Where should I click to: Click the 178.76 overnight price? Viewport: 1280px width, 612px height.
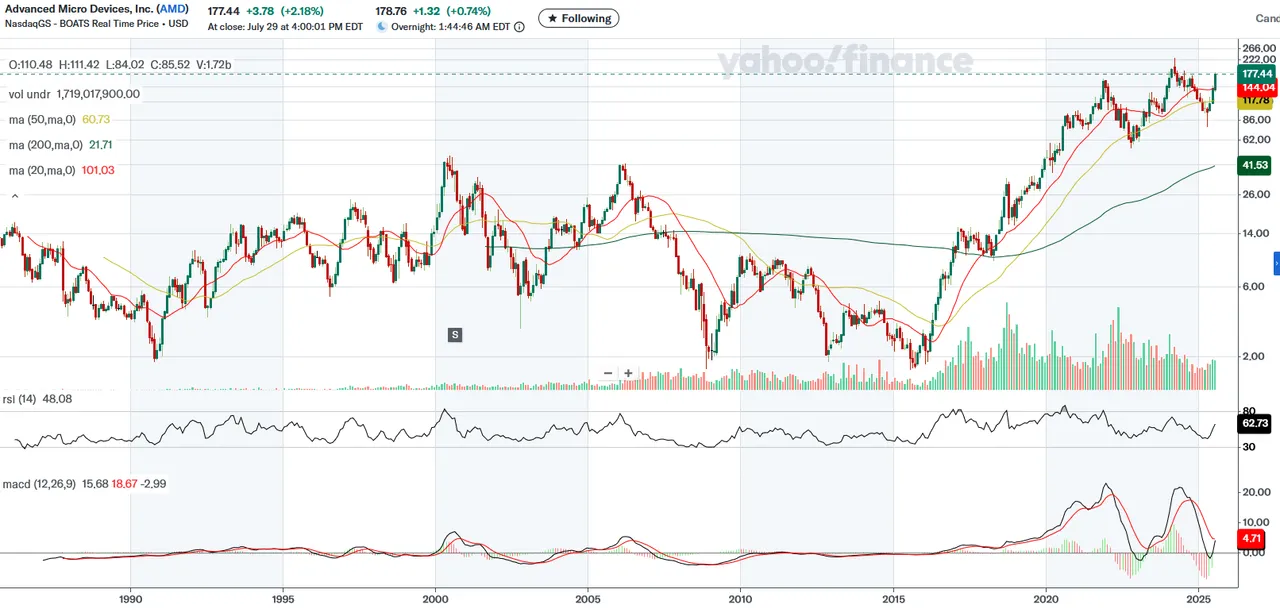(x=392, y=10)
